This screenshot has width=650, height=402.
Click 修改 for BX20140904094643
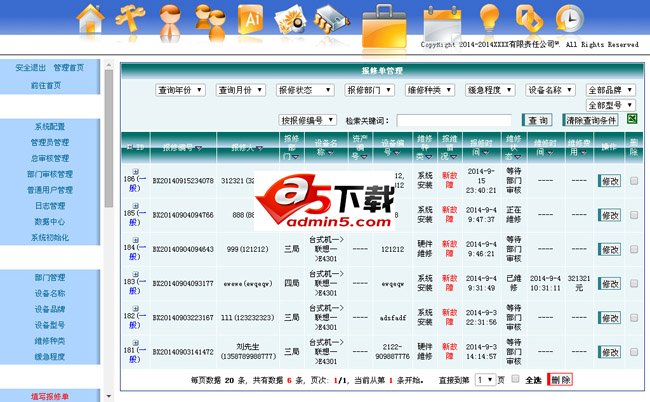pyautogui.click(x=609, y=249)
